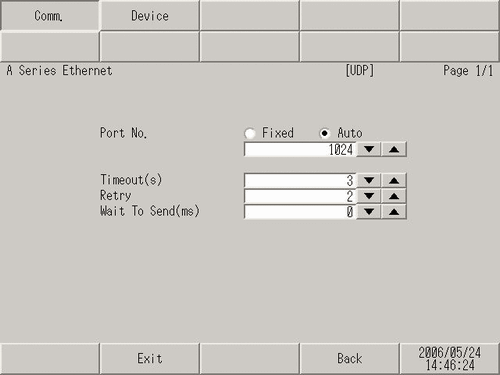Increase the Timeout(s) value with up arrow

(x=394, y=180)
